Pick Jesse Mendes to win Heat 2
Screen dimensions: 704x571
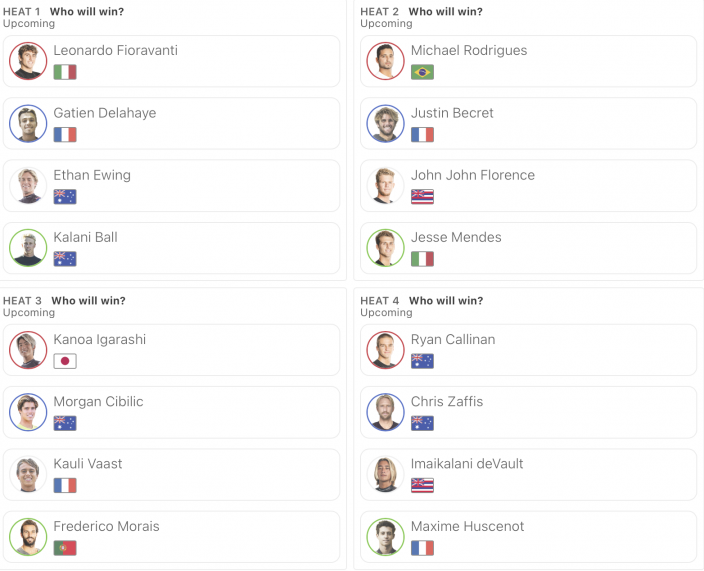point(528,248)
